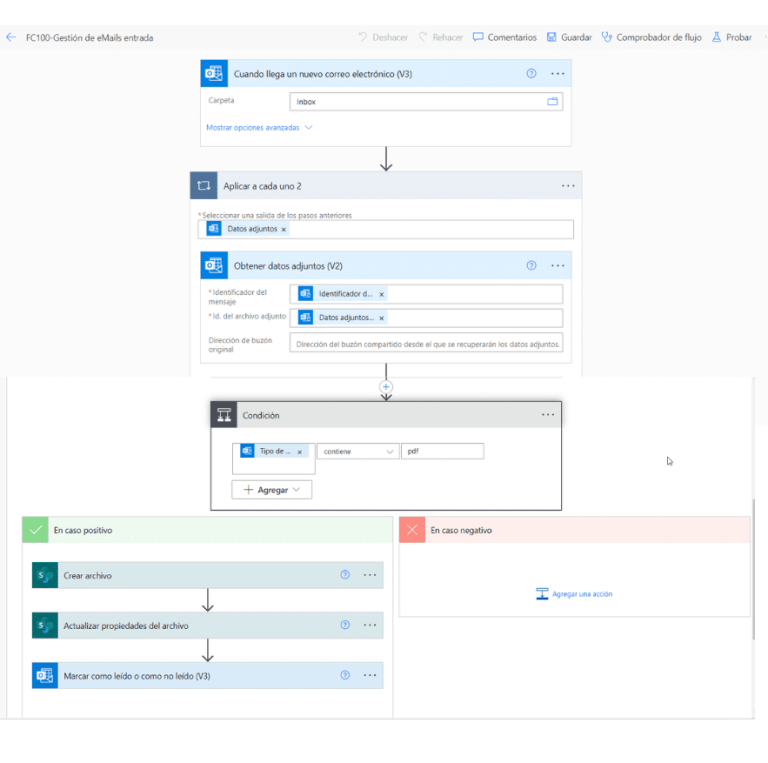Click Guardar in the top toolbar
The height and width of the screenshot is (763, 768).
click(569, 37)
